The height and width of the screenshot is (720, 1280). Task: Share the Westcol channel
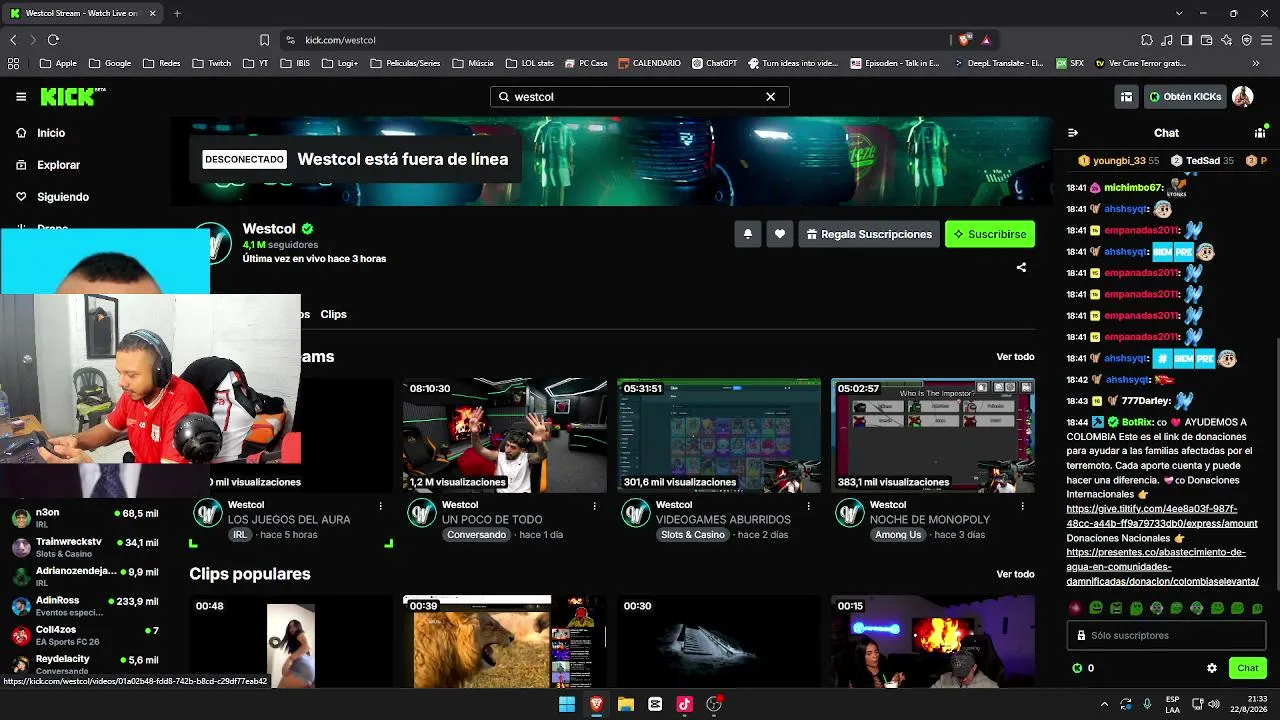(x=1021, y=267)
